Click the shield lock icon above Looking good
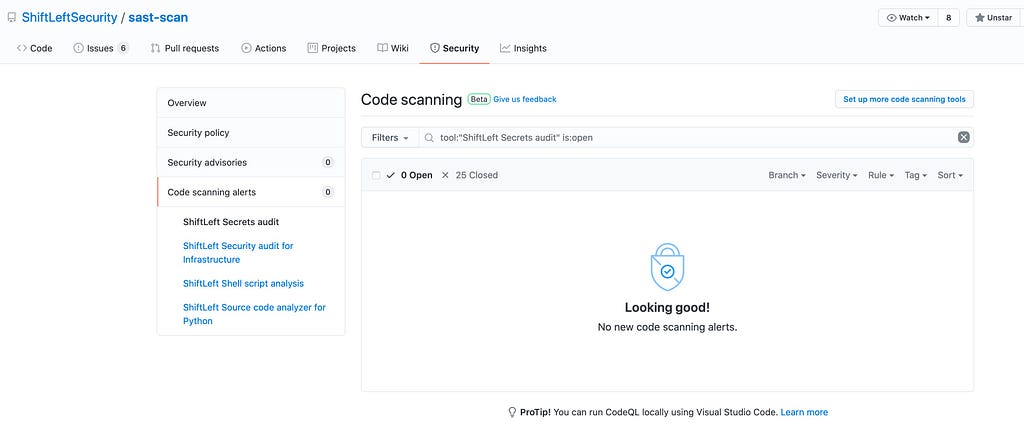This screenshot has height=438, width=1024. tap(667, 267)
